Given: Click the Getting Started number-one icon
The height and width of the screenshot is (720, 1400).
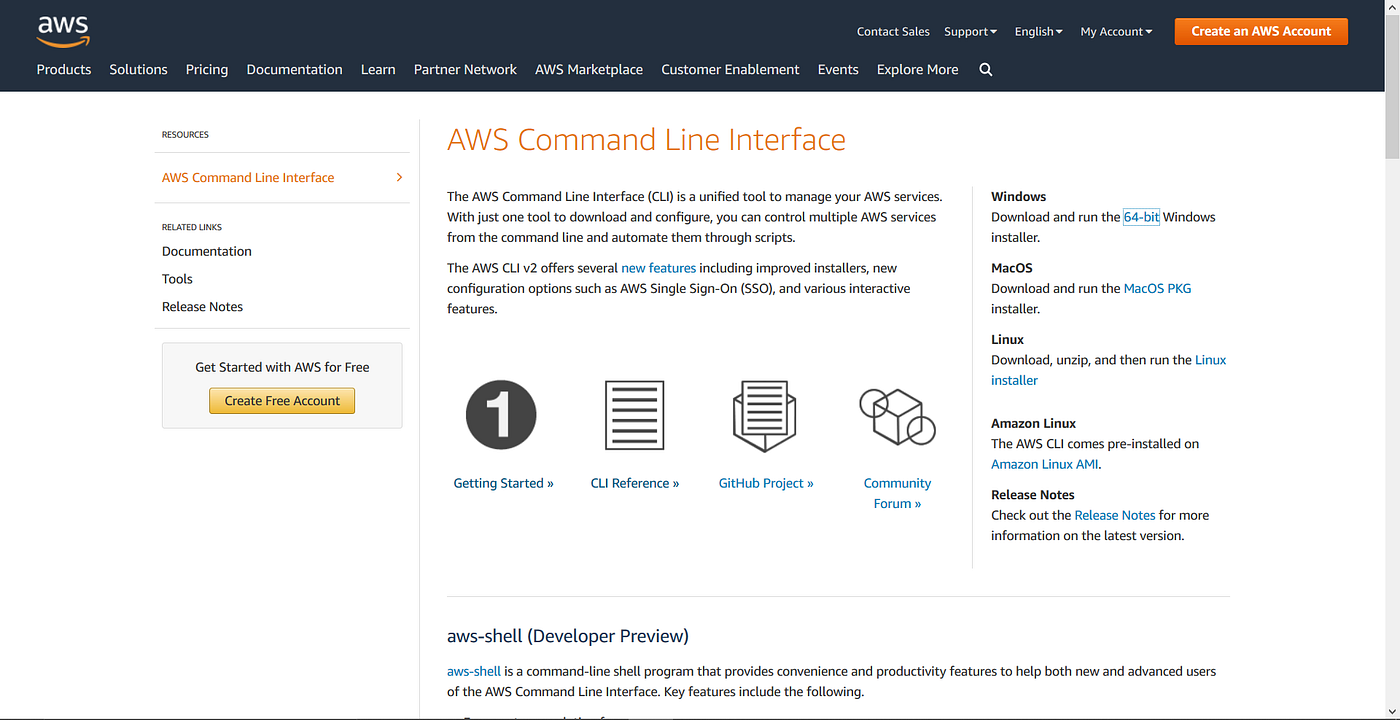Looking at the screenshot, I should (x=501, y=414).
